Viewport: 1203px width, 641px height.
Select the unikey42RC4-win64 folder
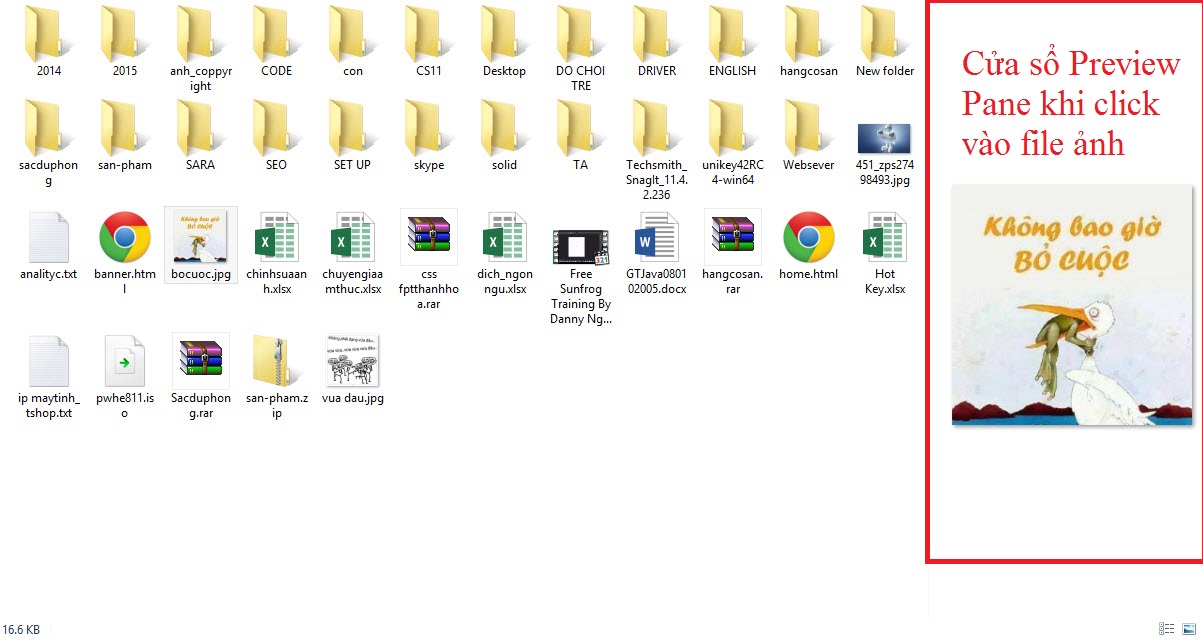732,143
